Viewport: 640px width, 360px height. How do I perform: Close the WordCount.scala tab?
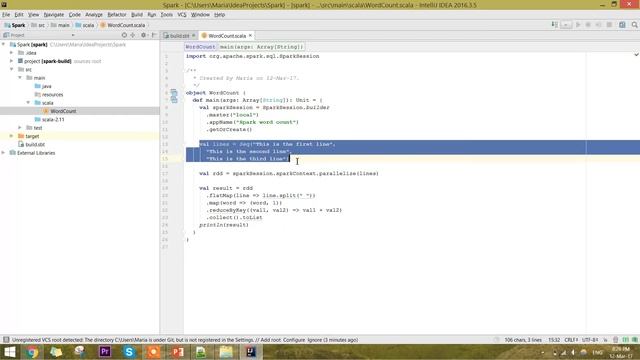250,36
